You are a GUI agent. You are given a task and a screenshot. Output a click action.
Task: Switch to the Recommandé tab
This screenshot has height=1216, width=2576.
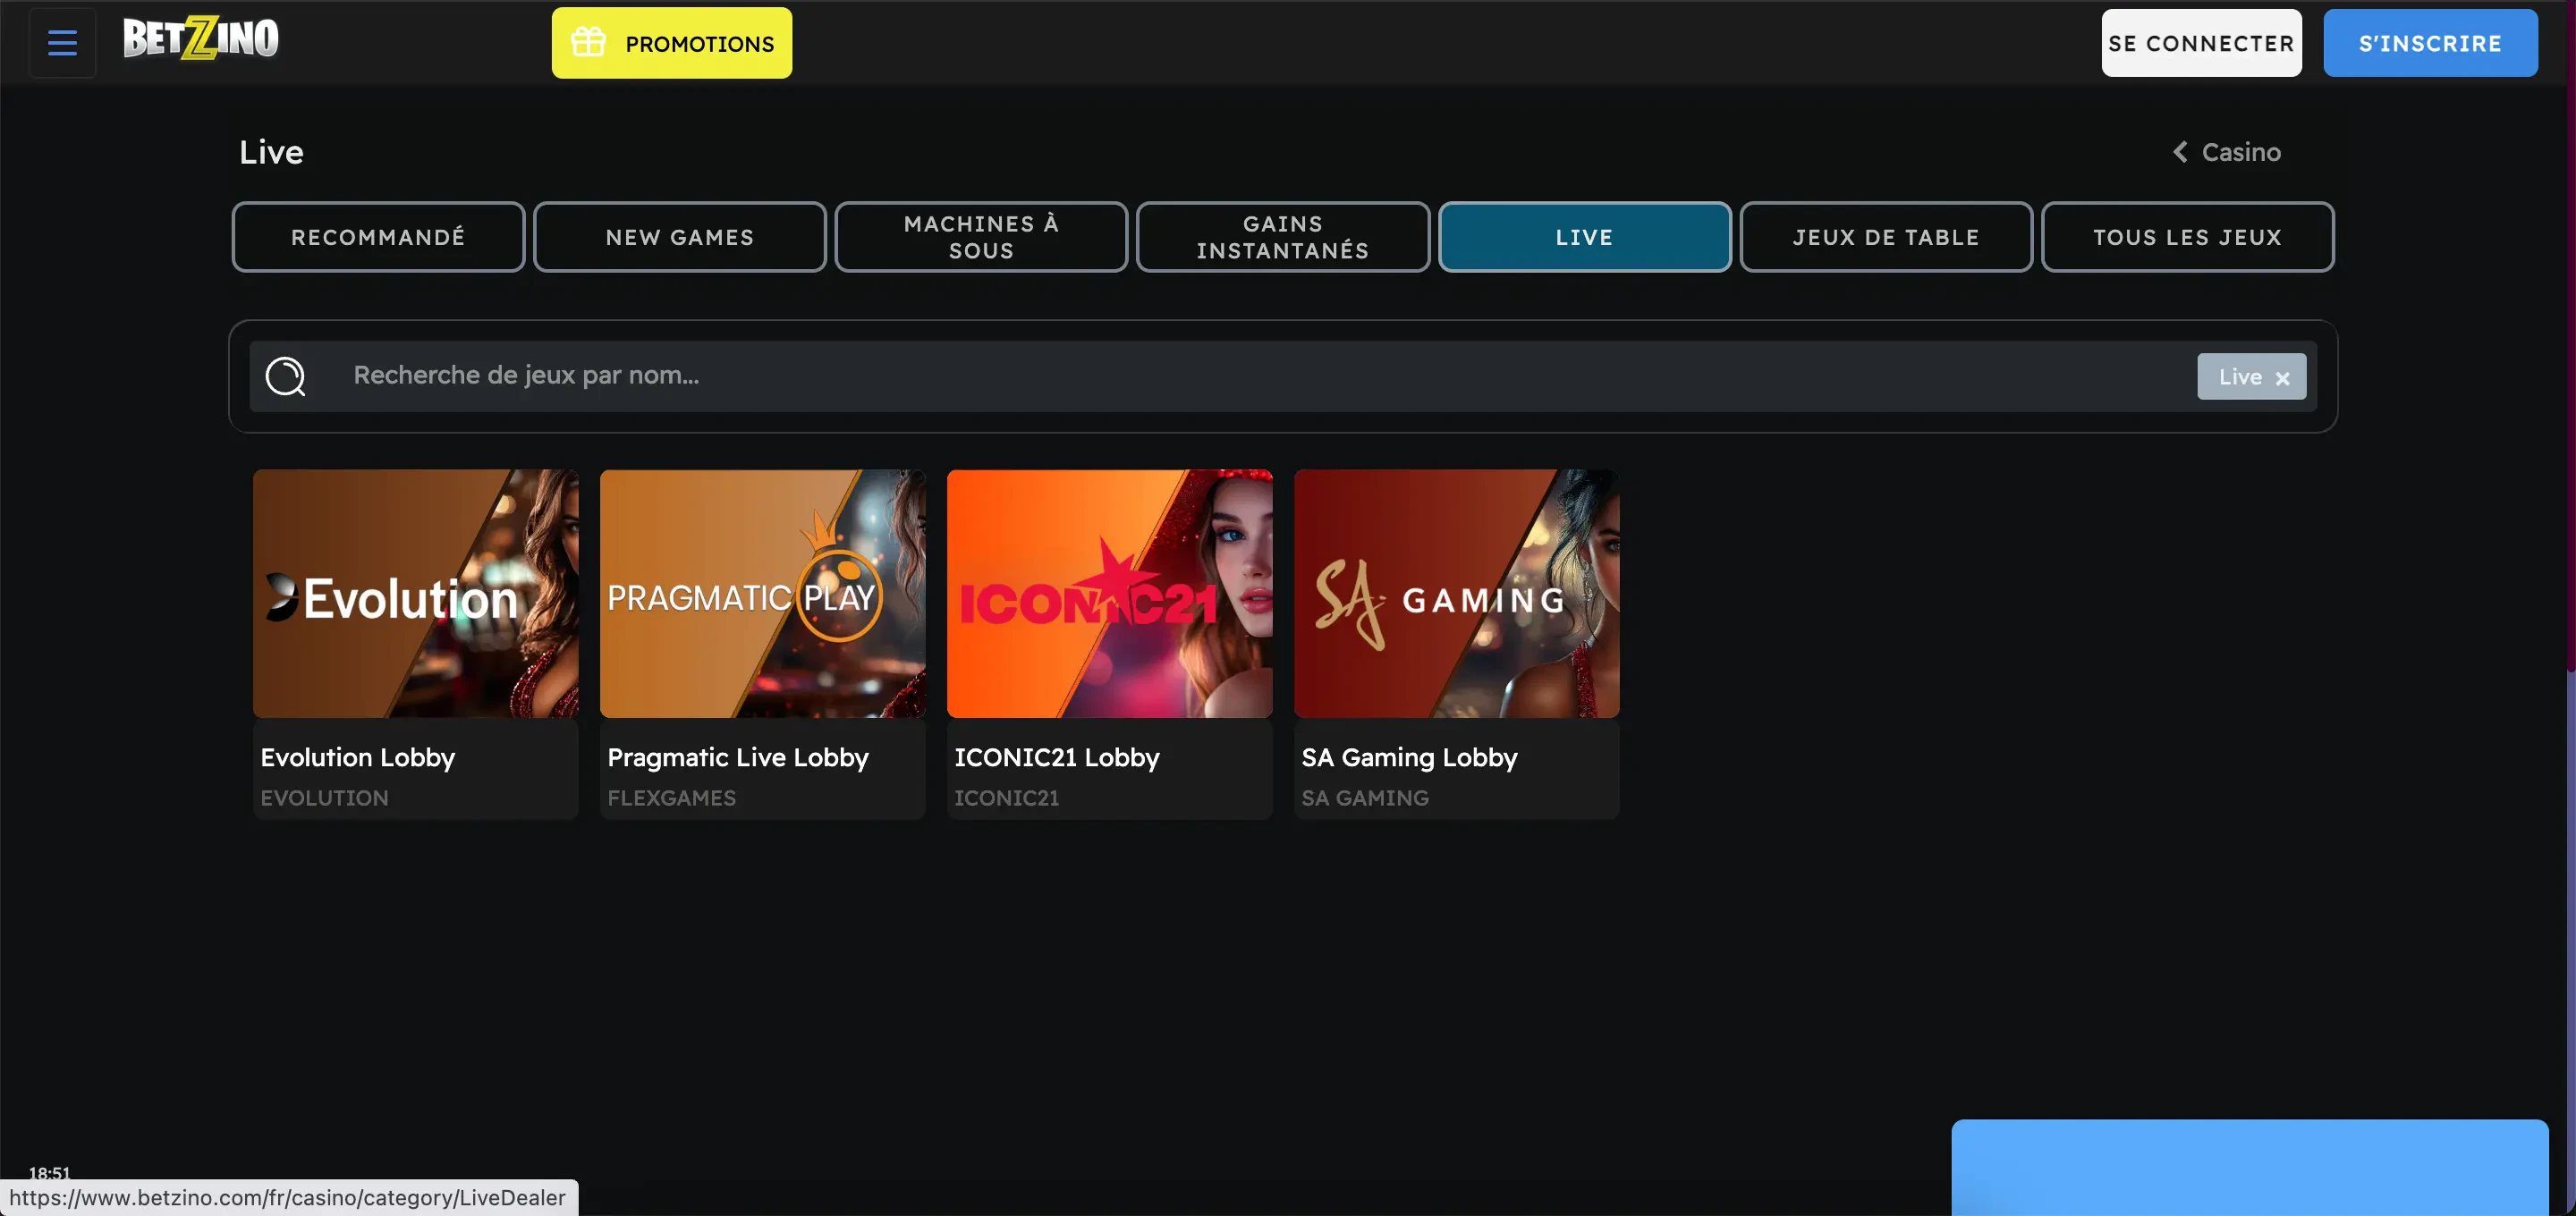[x=378, y=237]
